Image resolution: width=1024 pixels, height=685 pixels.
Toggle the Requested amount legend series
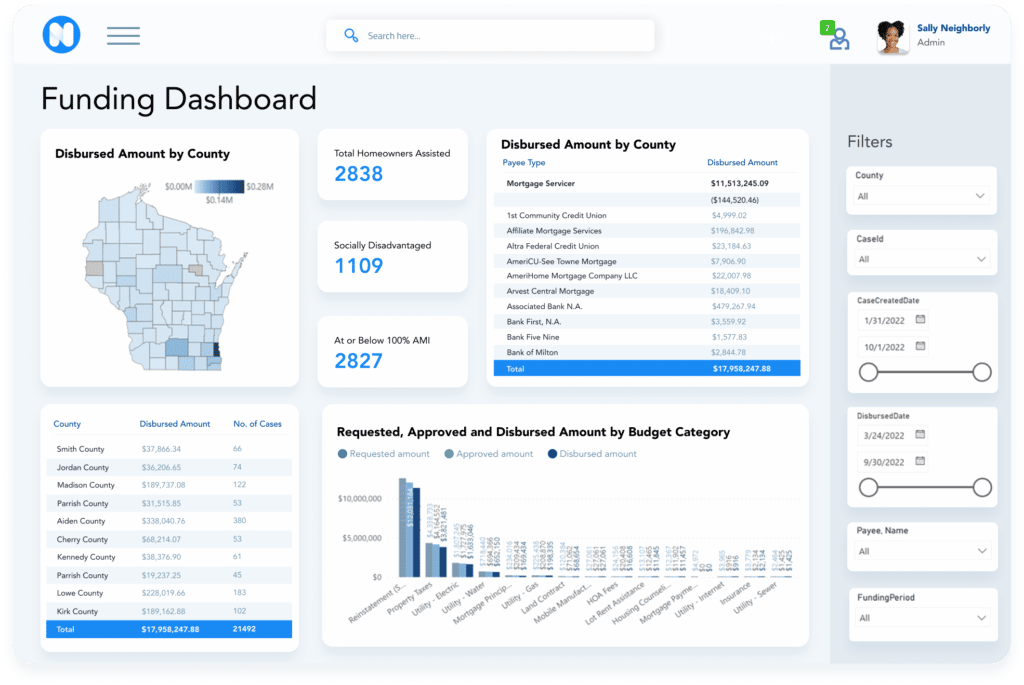click(x=383, y=453)
